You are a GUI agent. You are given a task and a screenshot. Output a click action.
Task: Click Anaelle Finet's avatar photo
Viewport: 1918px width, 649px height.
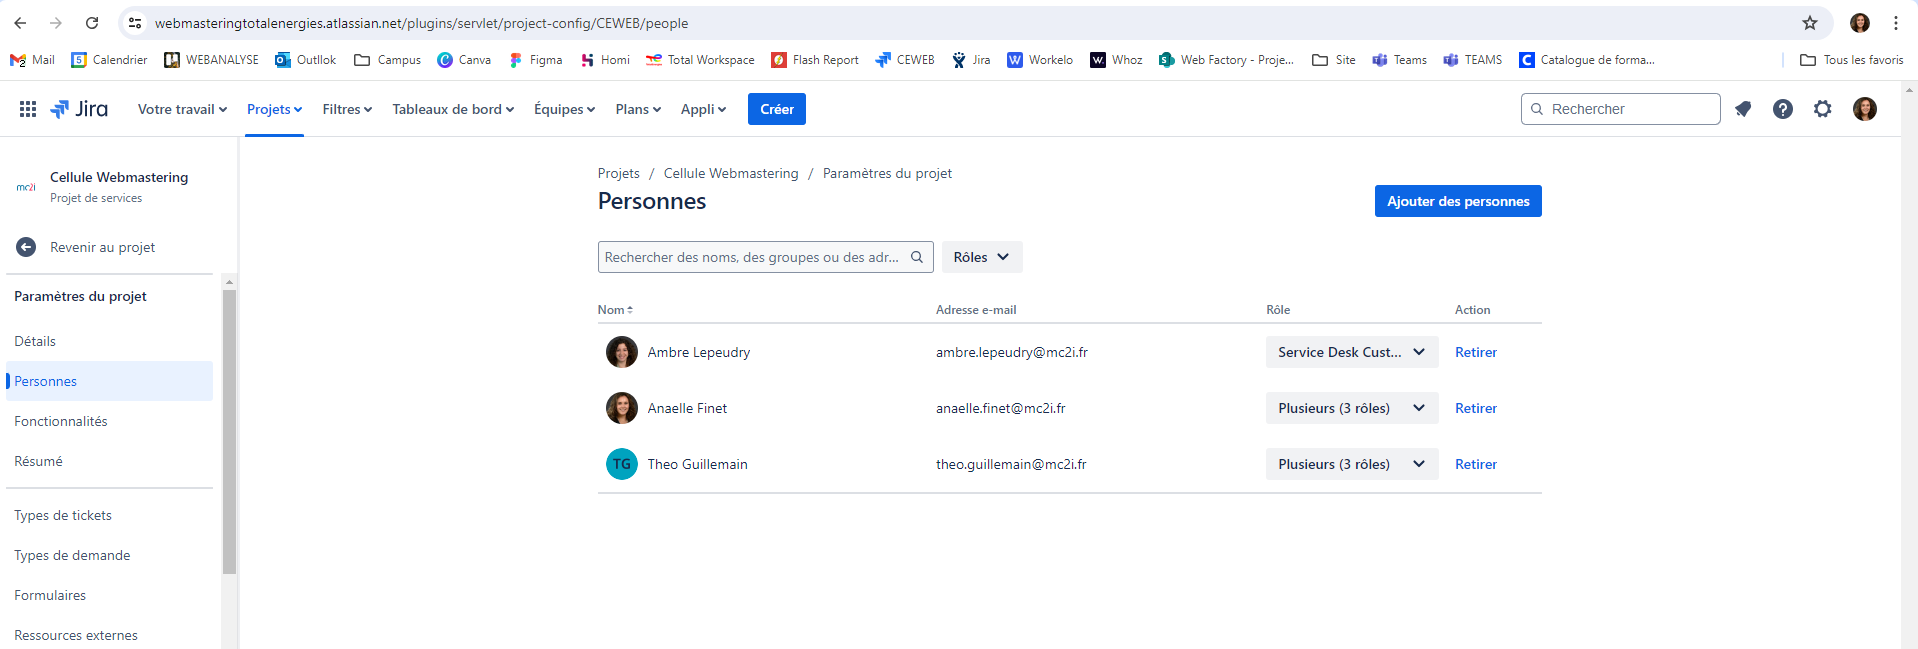622,408
